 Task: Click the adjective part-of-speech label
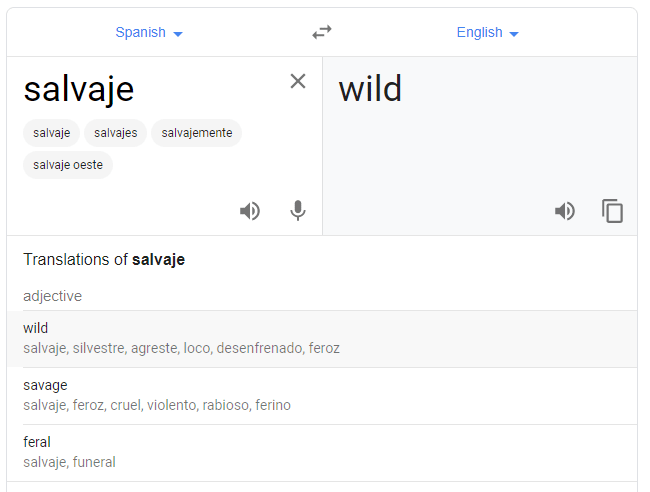(x=53, y=296)
